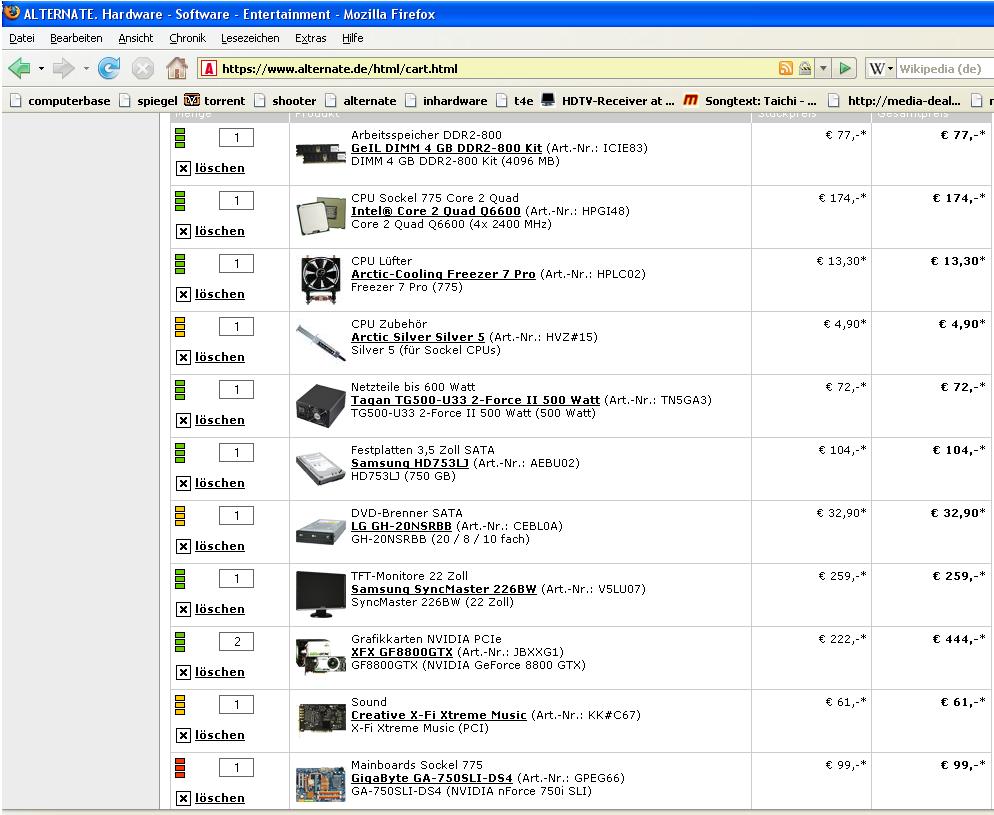Screen dimensions: 994x815
Task: Open the HDTV-Receiver bookmark
Action: [x=609, y=101]
